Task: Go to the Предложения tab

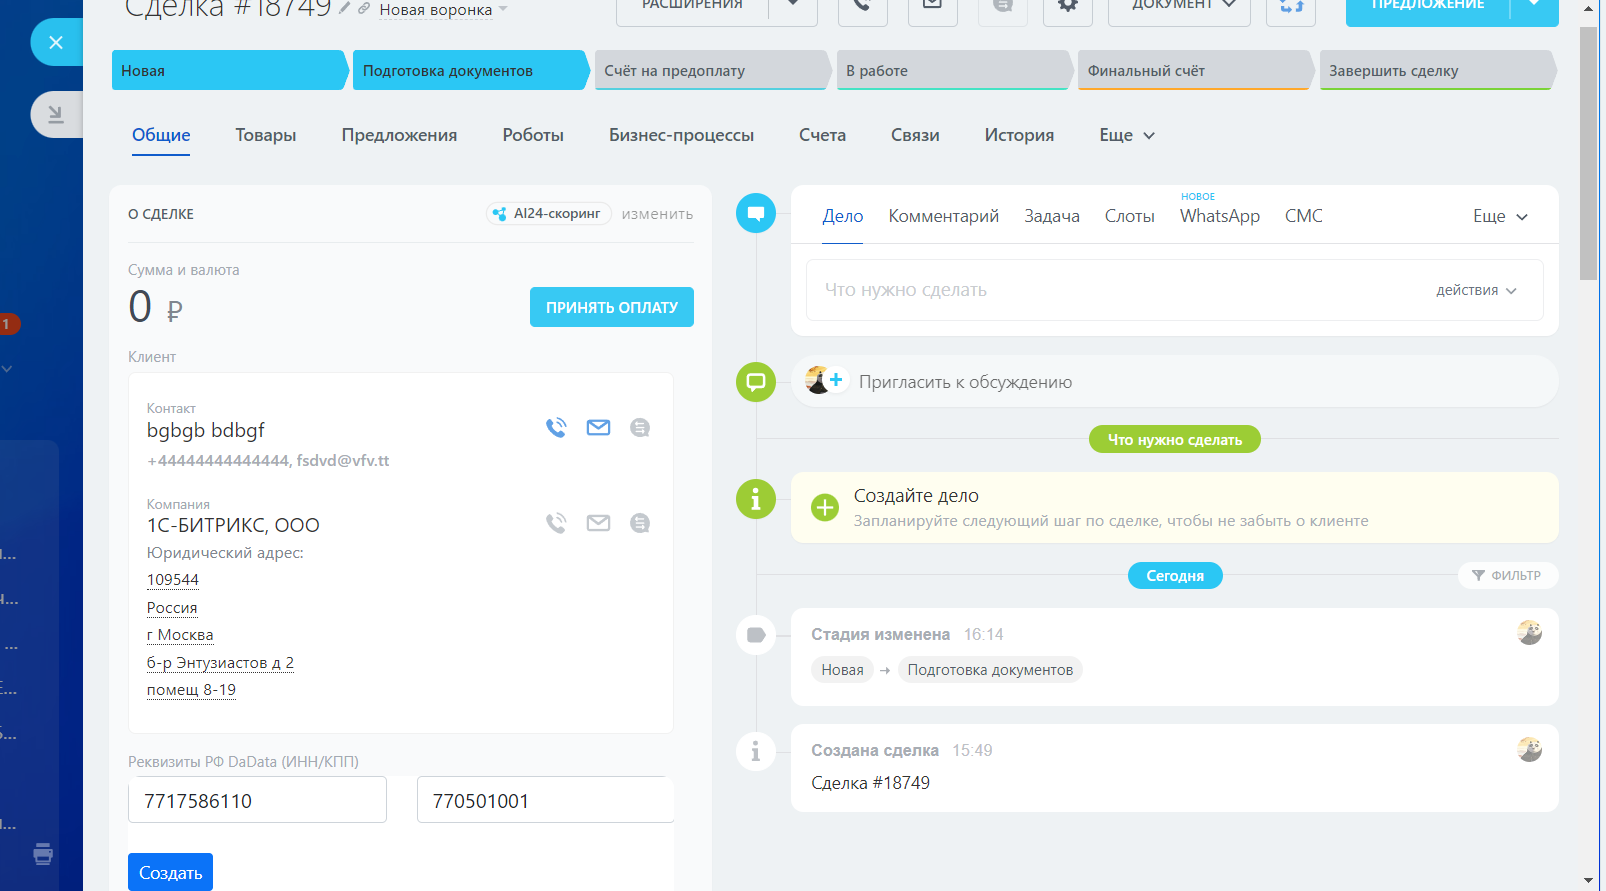Action: (399, 135)
